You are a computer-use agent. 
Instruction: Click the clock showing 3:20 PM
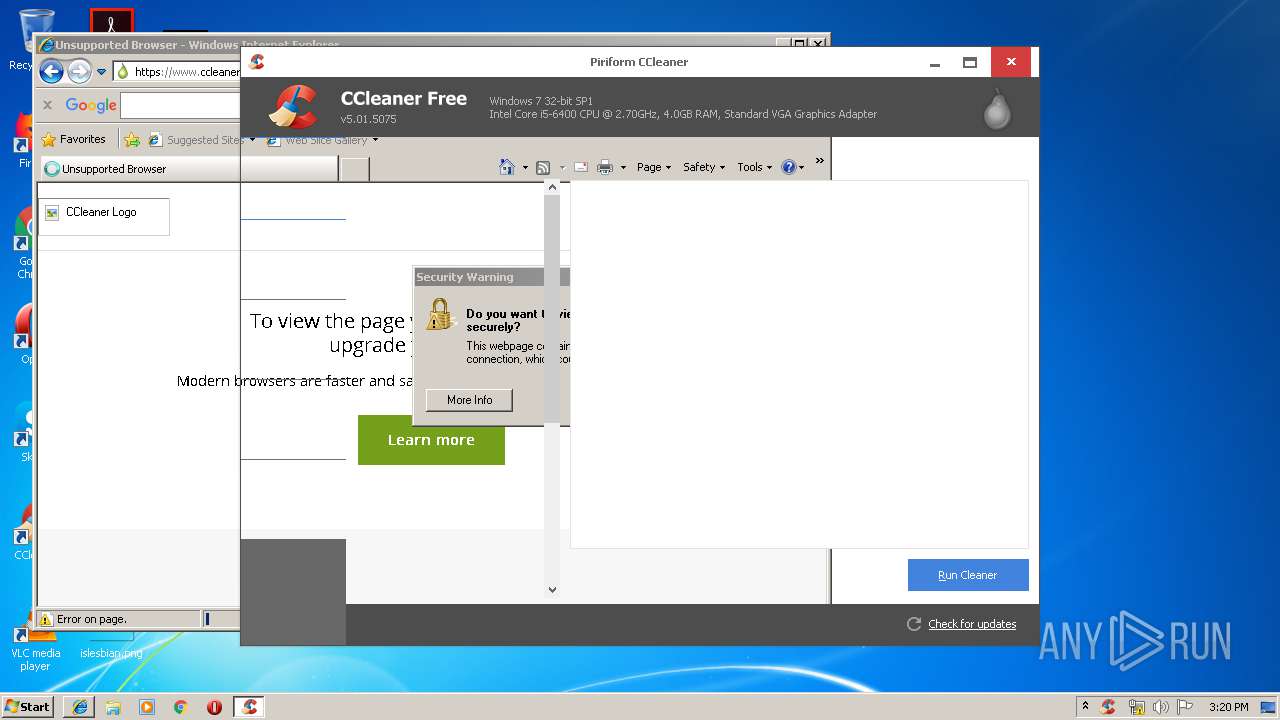[x=1228, y=707]
